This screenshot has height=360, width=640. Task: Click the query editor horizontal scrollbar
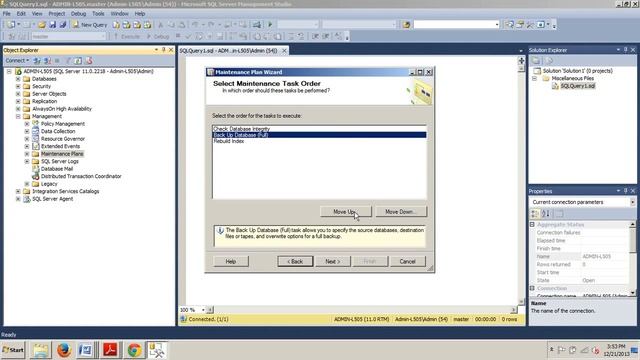(x=361, y=310)
